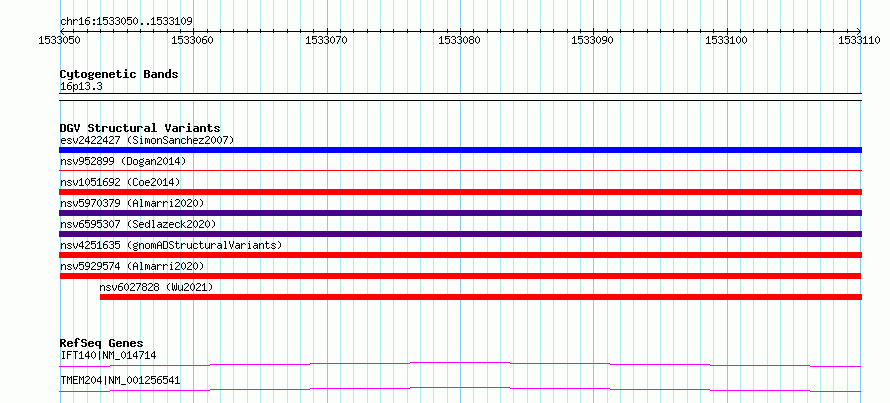
Task: Click ruler position 1533080
Action: pos(460,40)
